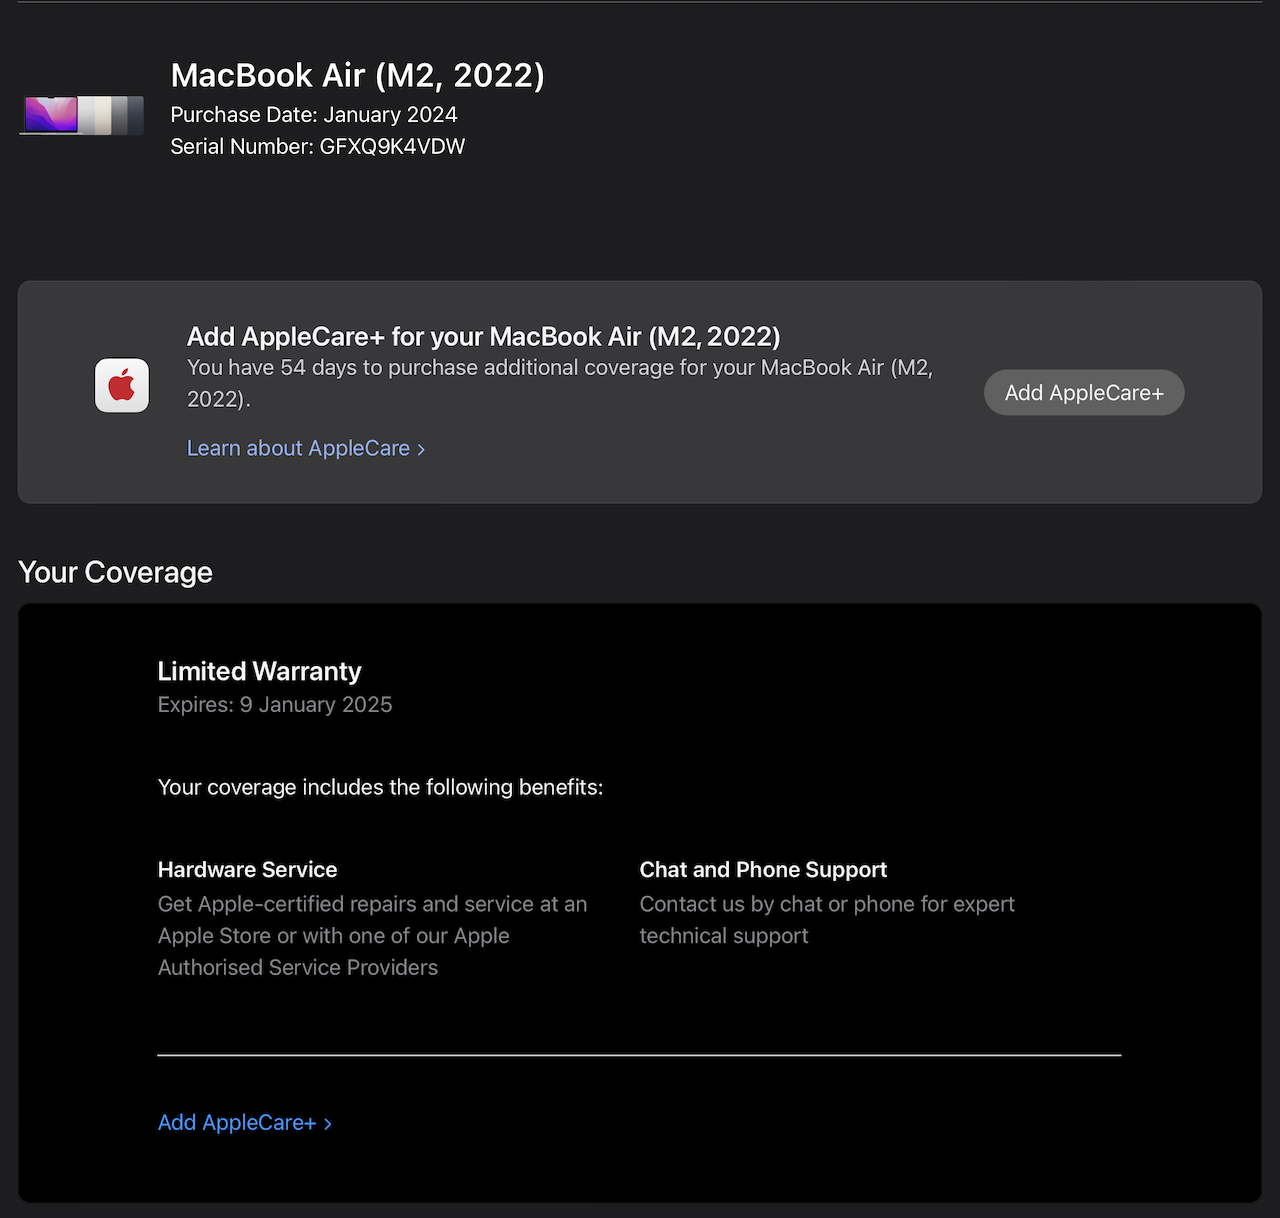The width and height of the screenshot is (1280, 1218).
Task: Click the Expires: 9 January 2025 text
Action: (x=275, y=704)
